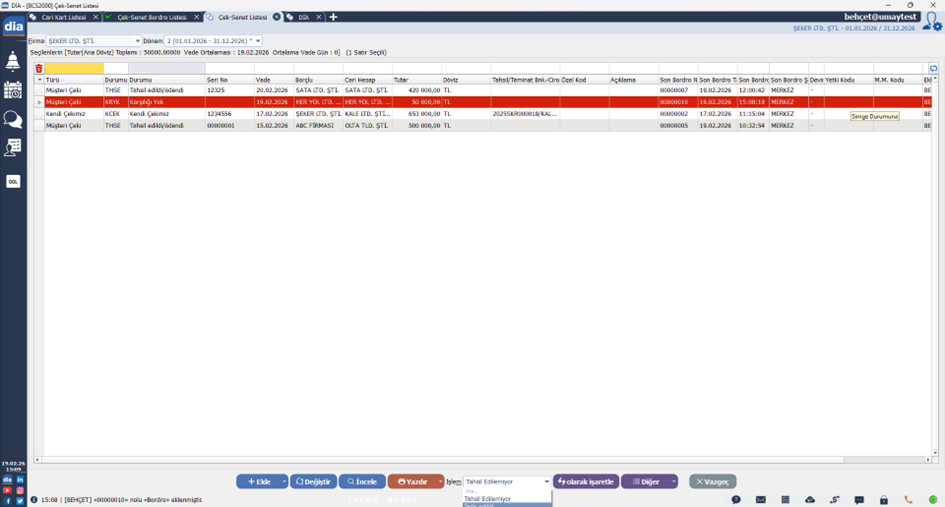Click the grid refresh icon at top right
945x507 pixels.
click(933, 69)
